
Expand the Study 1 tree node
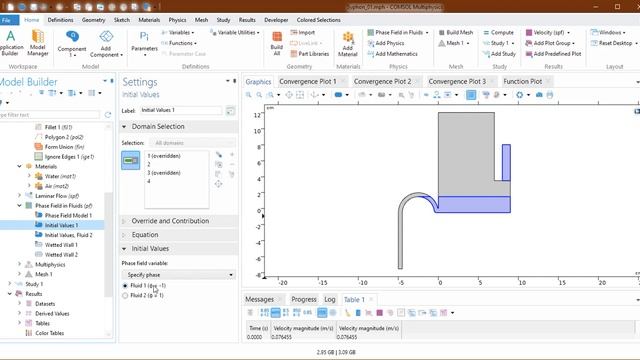9,284
